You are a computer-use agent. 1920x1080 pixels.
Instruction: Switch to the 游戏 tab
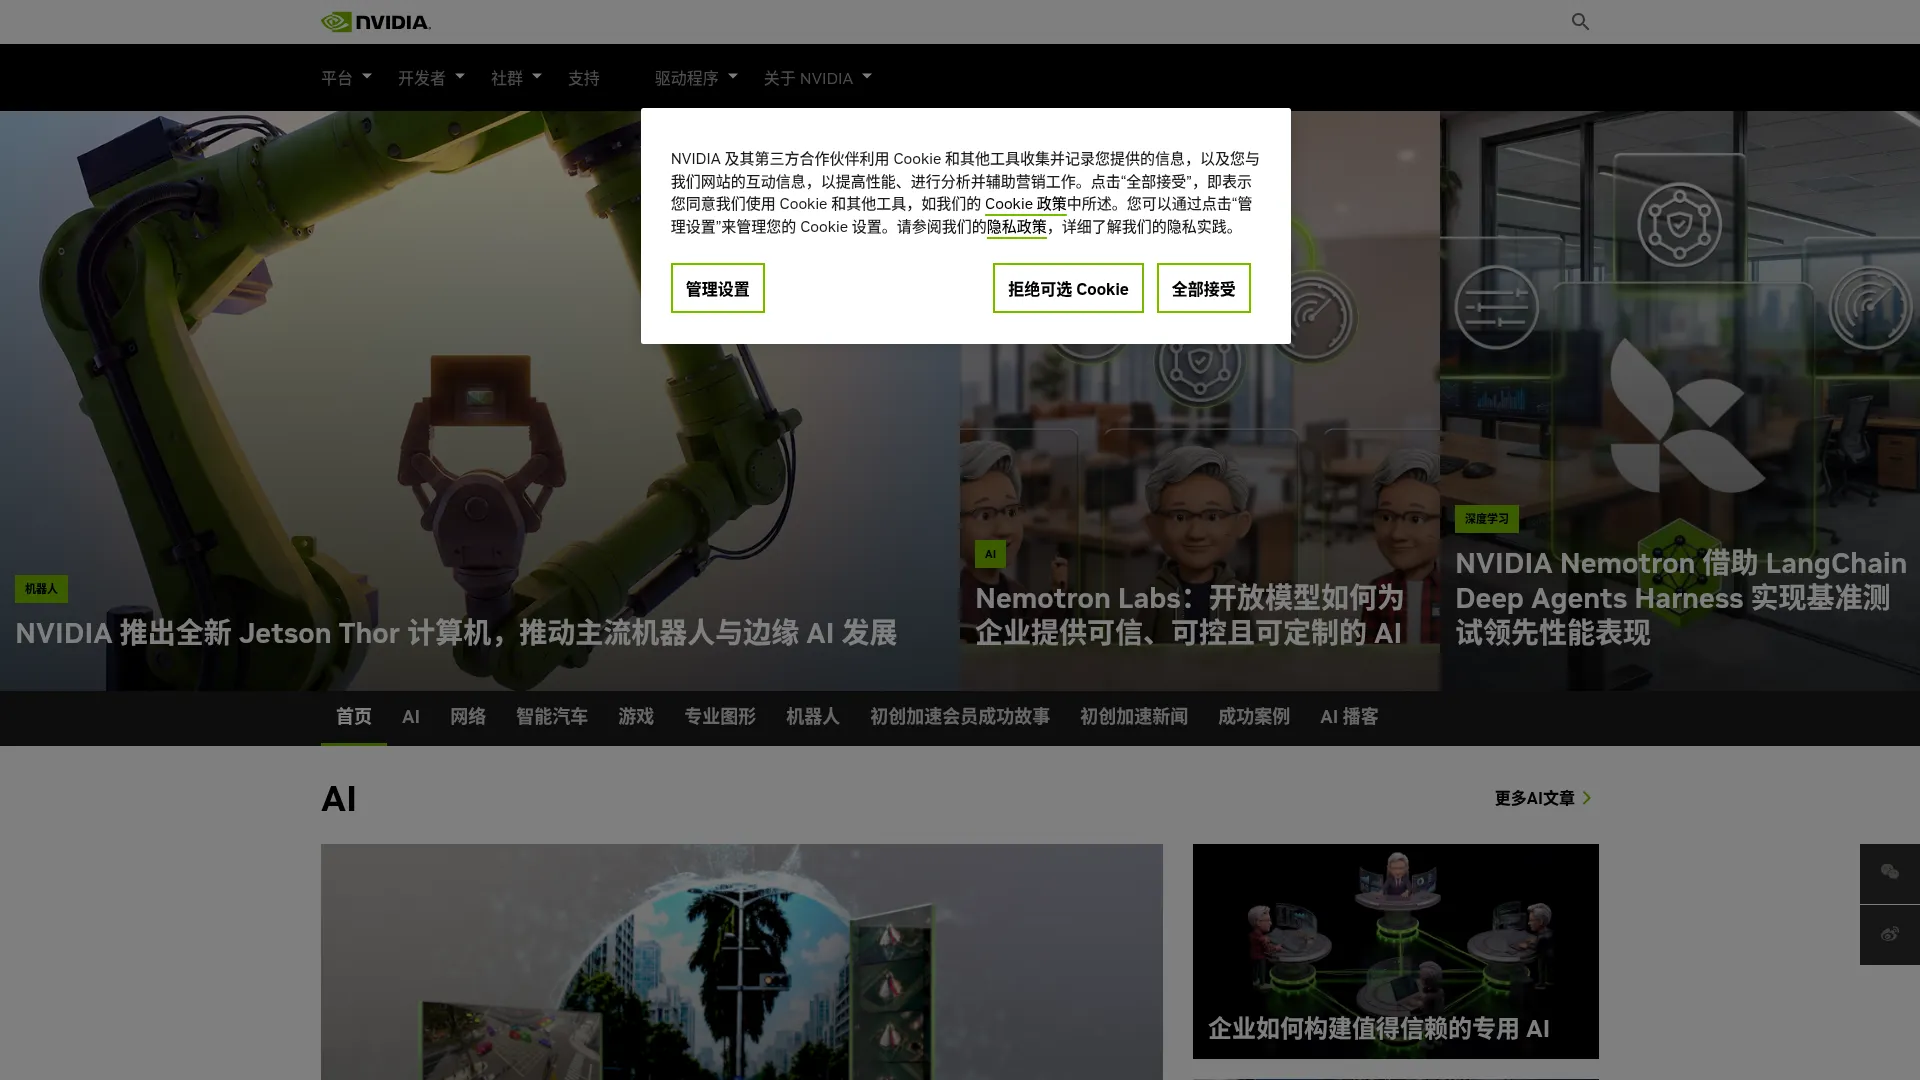tap(636, 717)
